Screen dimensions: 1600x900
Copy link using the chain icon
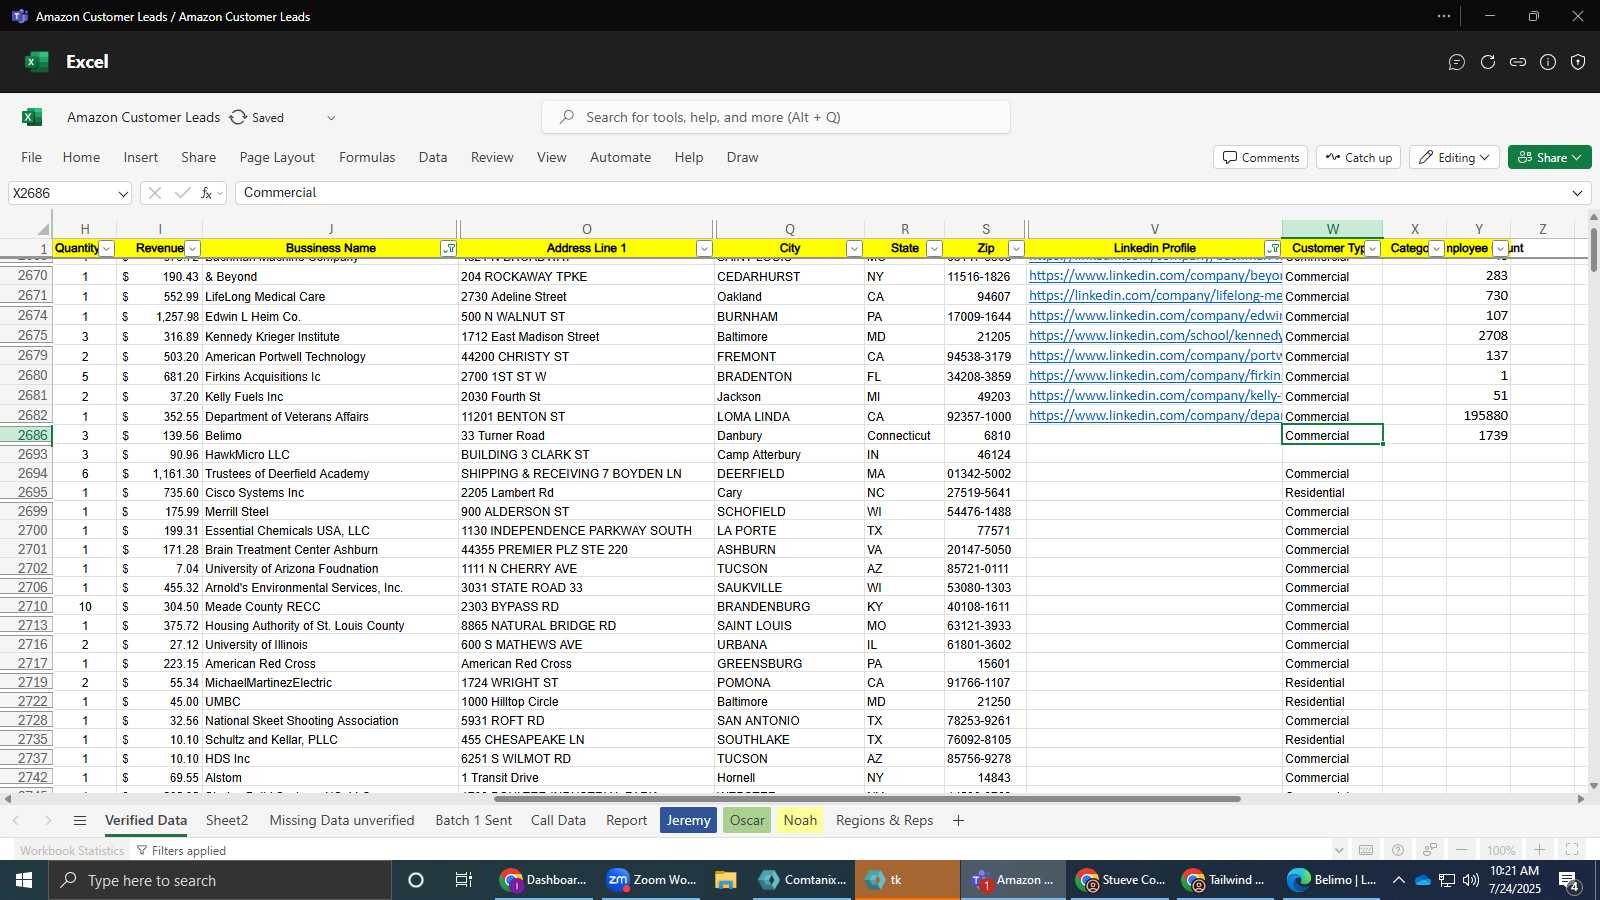[x=1518, y=62]
